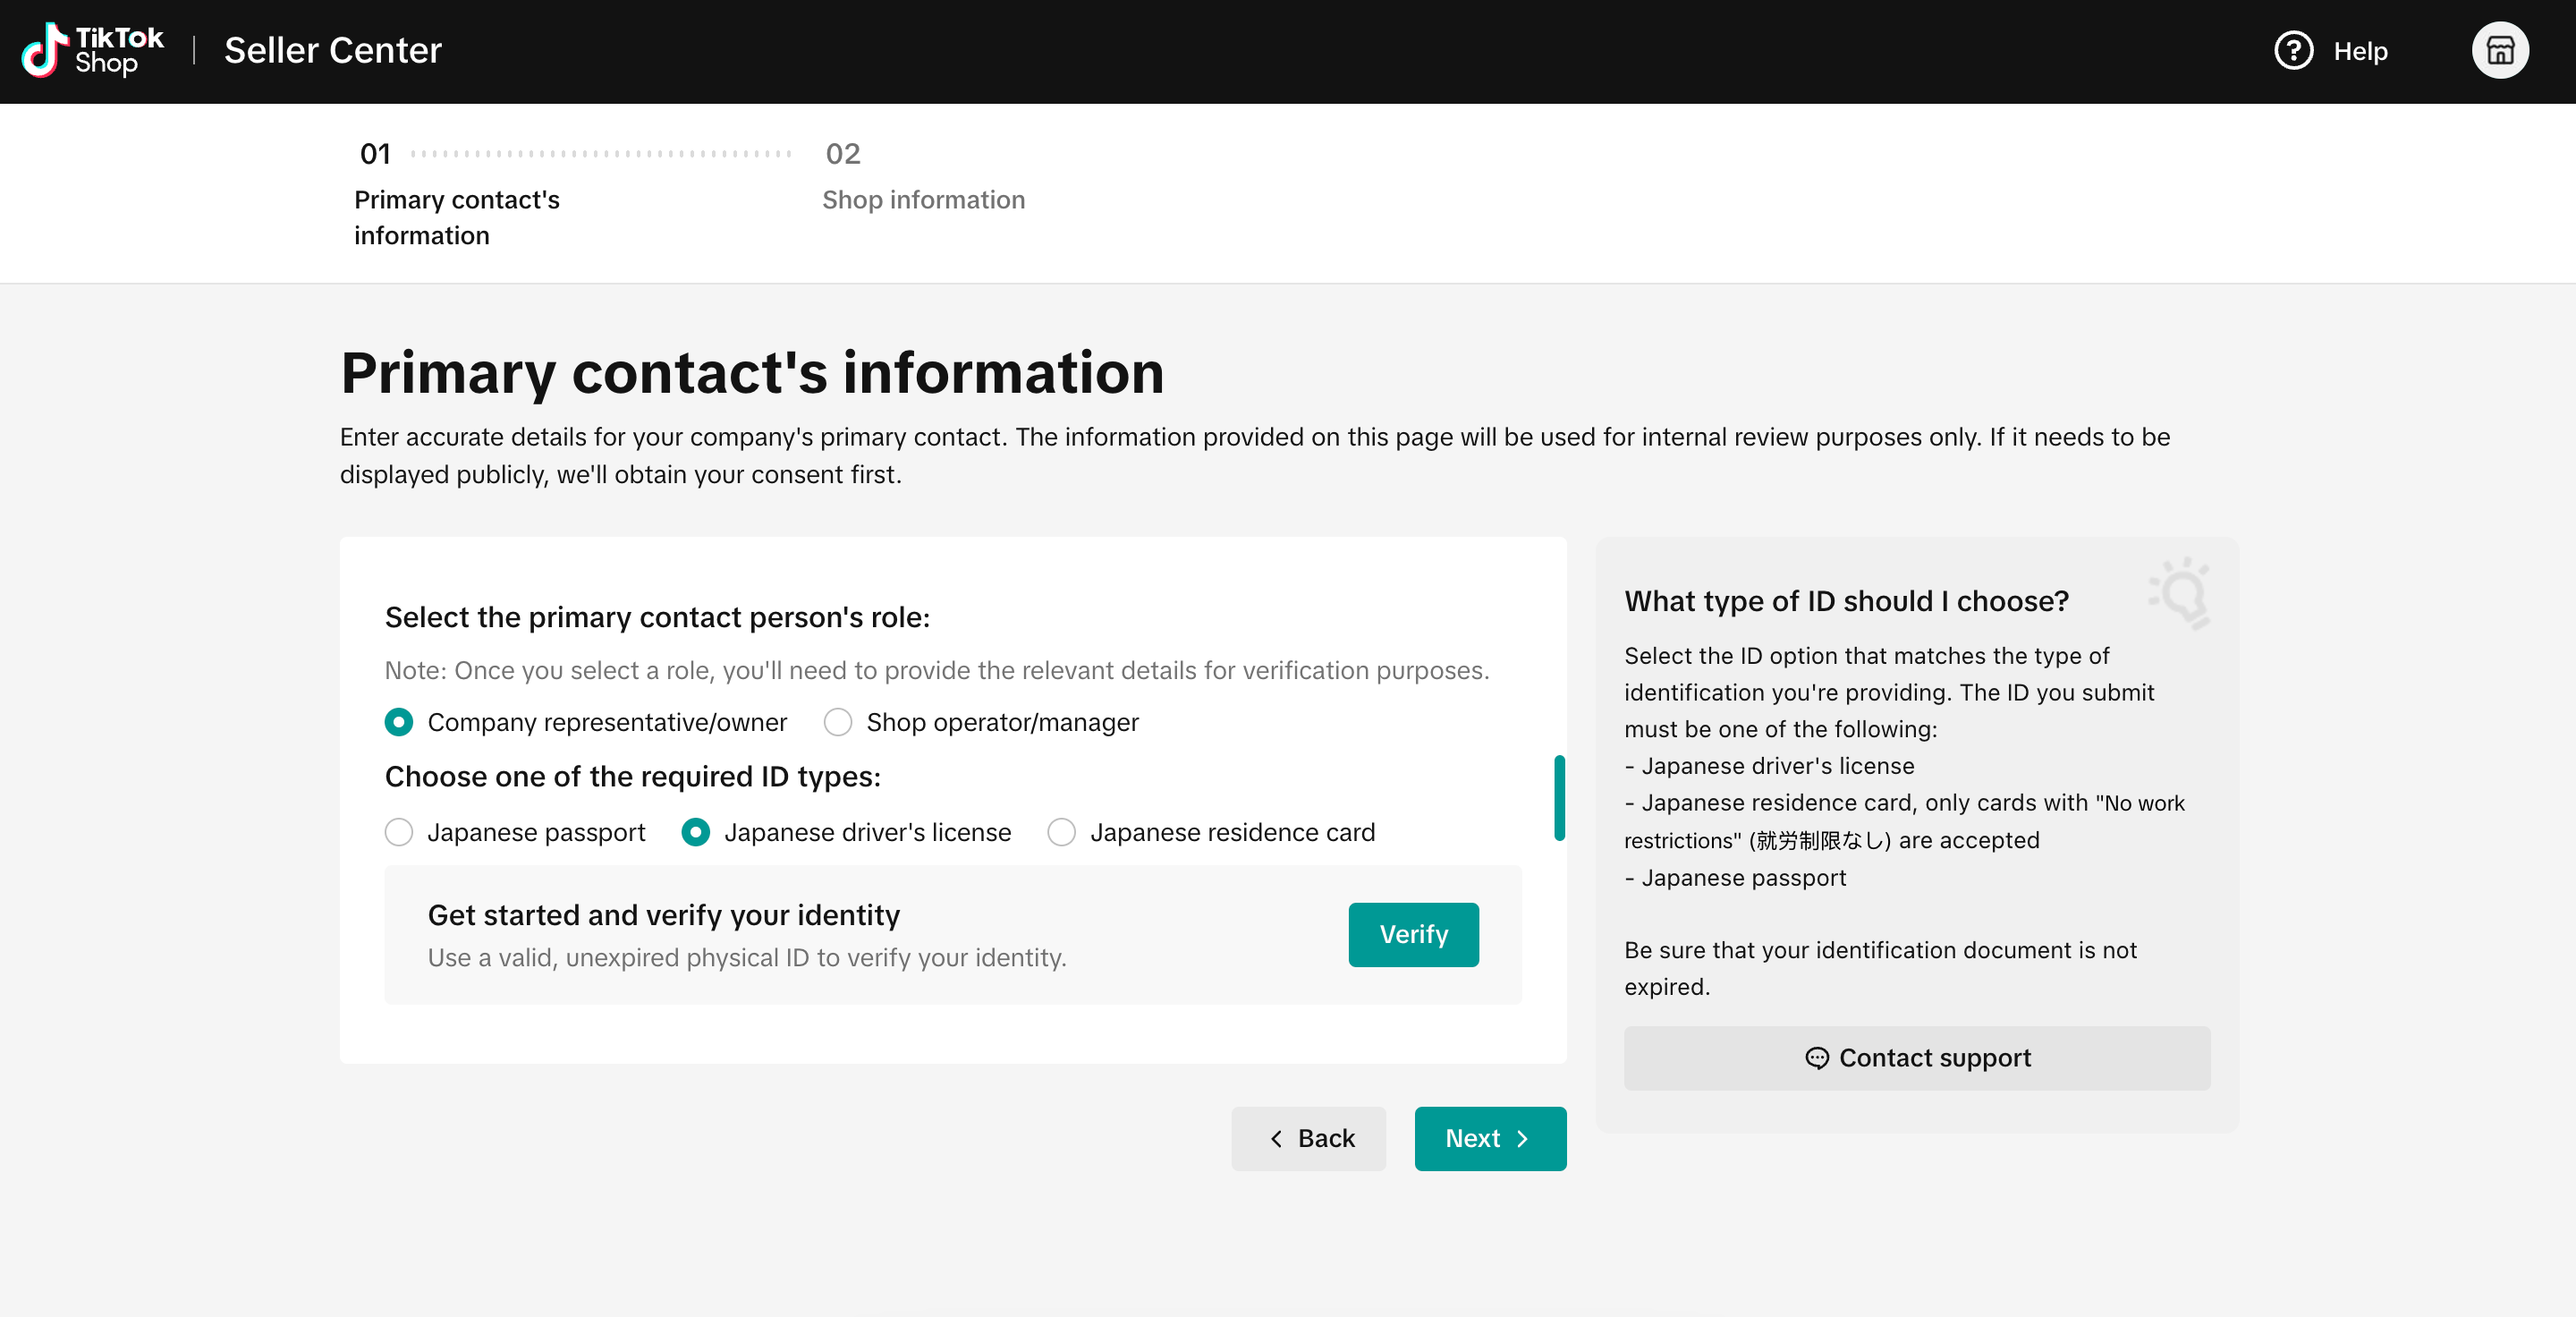Click the Seller Center title

click(x=332, y=50)
